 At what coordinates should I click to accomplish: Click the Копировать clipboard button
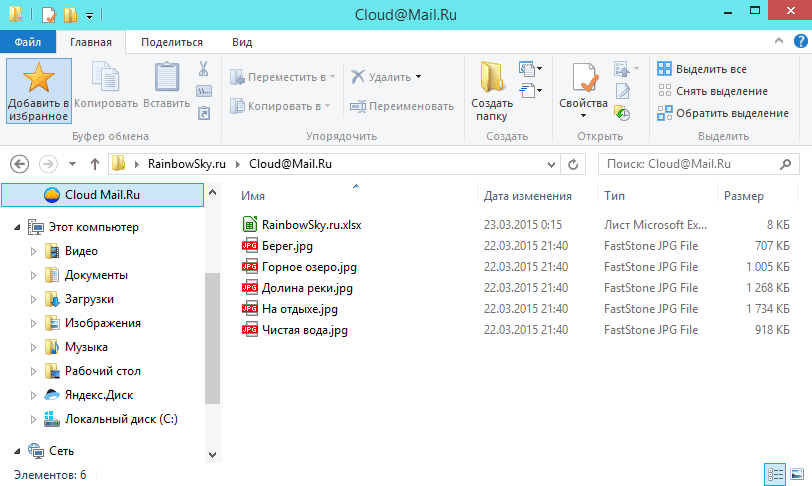click(106, 85)
